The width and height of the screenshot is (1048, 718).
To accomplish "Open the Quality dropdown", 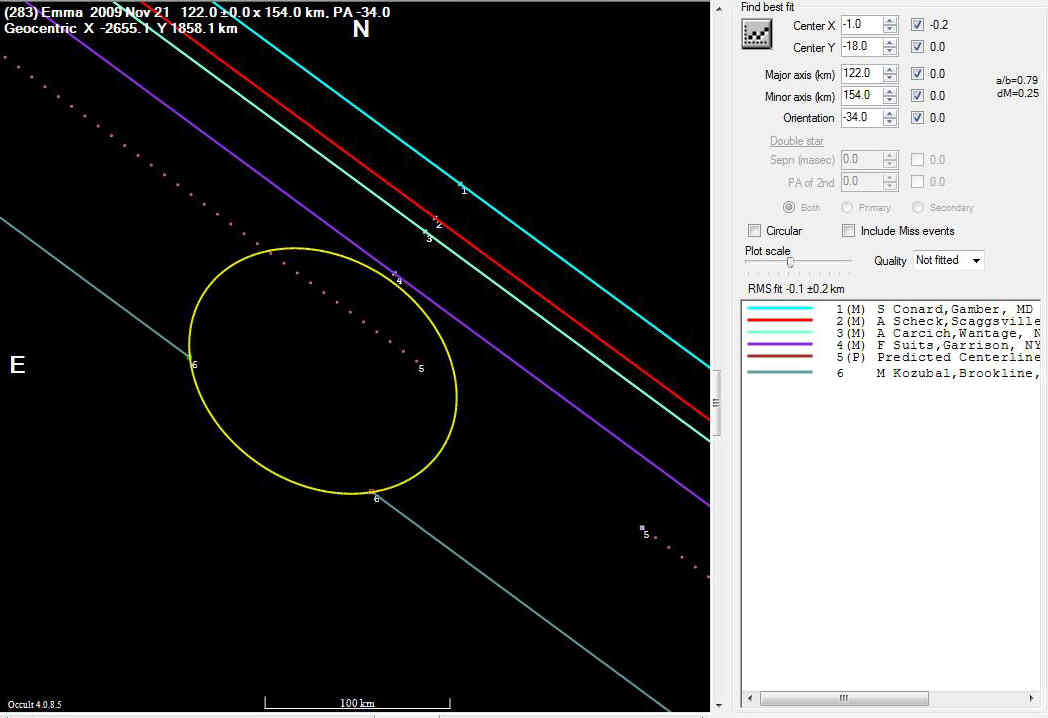I will [948, 260].
